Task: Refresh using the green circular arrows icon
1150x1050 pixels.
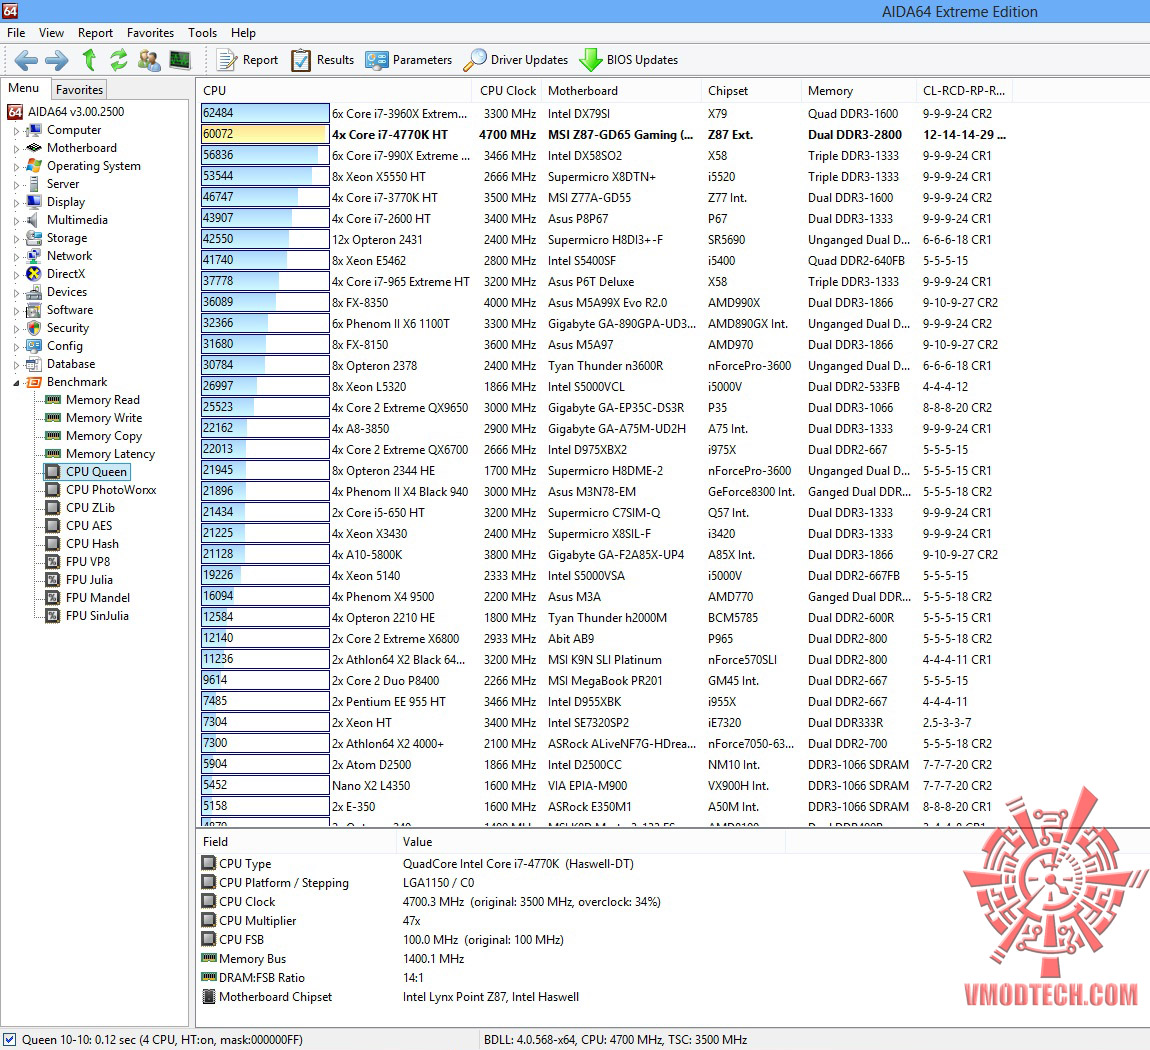Action: [x=118, y=60]
